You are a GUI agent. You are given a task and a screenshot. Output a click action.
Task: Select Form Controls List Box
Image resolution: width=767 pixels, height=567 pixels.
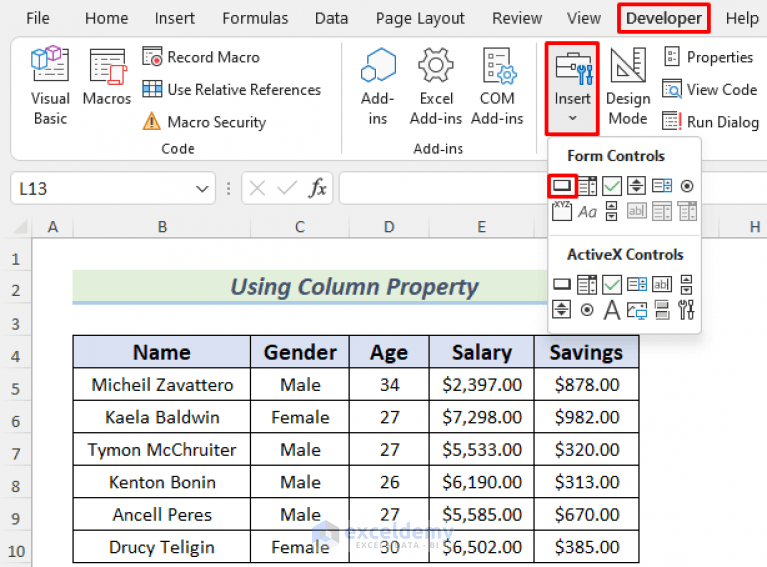point(662,186)
